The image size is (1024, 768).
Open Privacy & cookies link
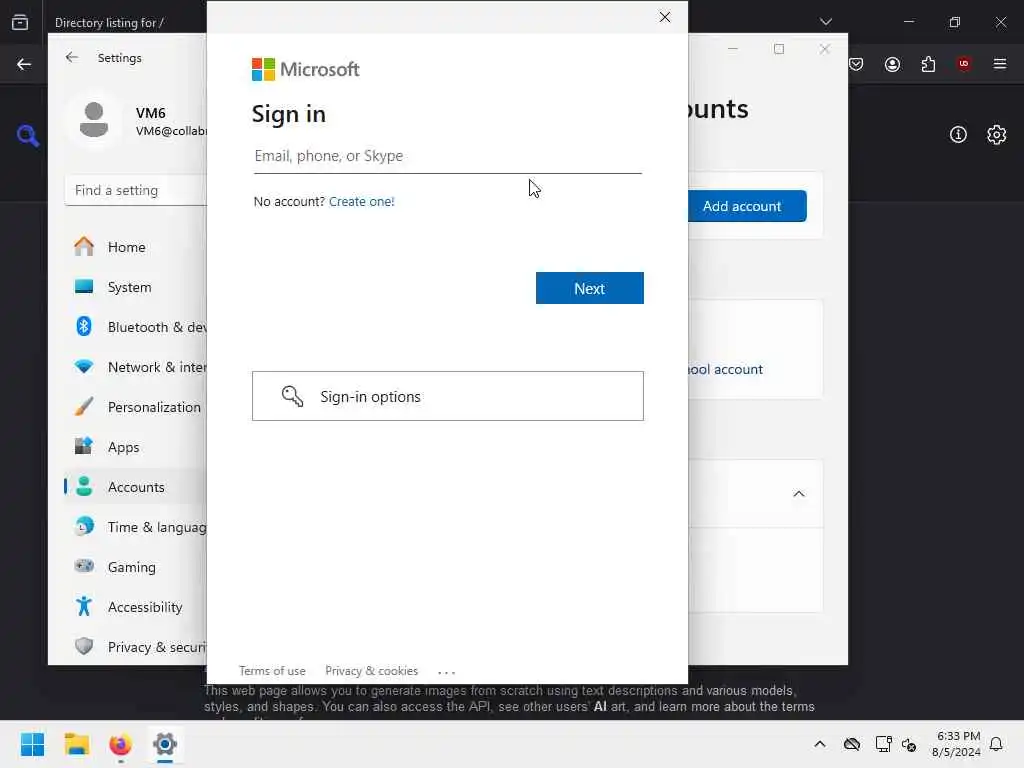pyautogui.click(x=371, y=671)
